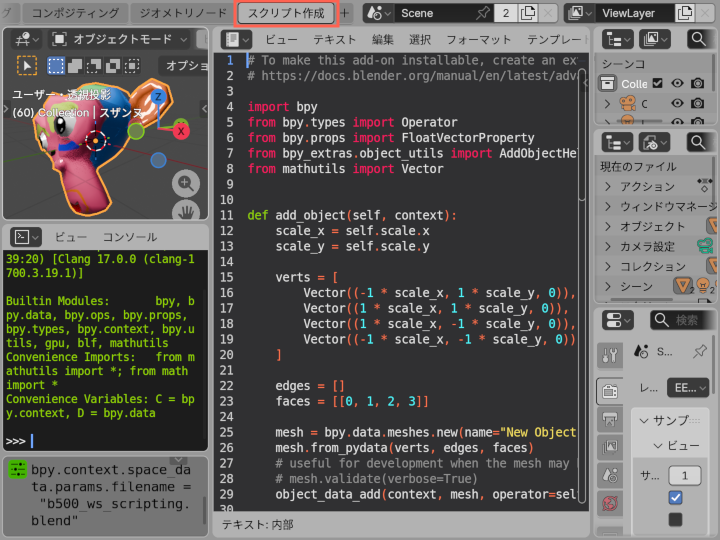Switch to the コンポジティング workspace tab
This screenshot has width=720, height=540.
click(75, 13)
